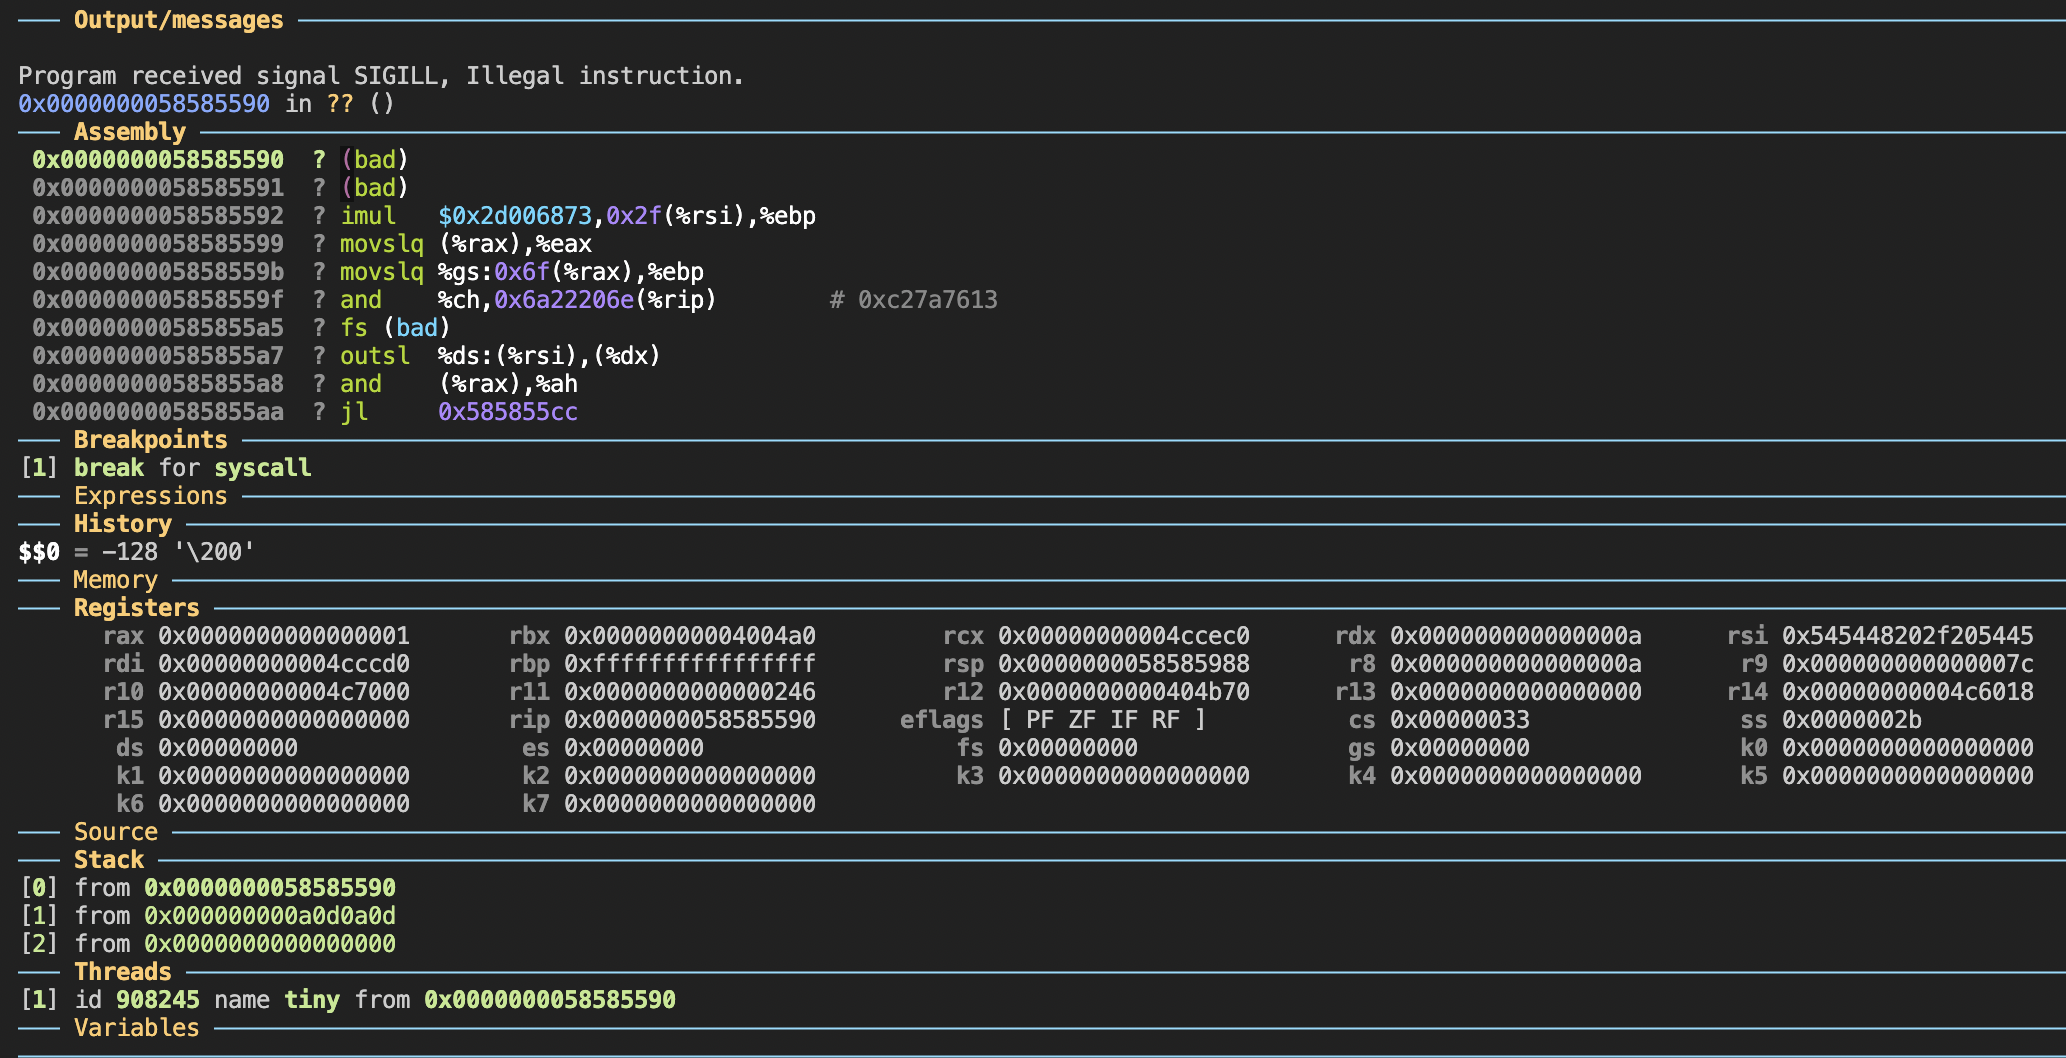The image size is (2066, 1058).
Task: Click the $$0 history value entry
Action: 136,552
